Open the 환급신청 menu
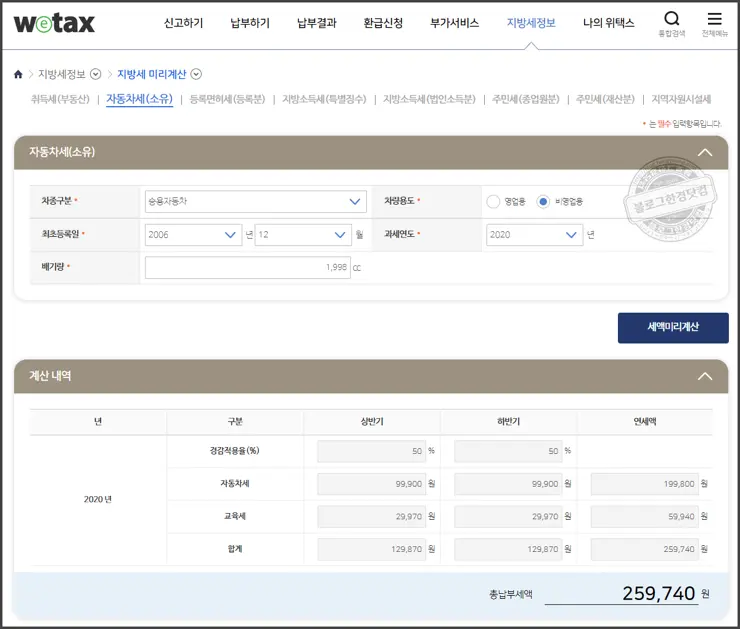This screenshot has width=740, height=629. [x=383, y=23]
